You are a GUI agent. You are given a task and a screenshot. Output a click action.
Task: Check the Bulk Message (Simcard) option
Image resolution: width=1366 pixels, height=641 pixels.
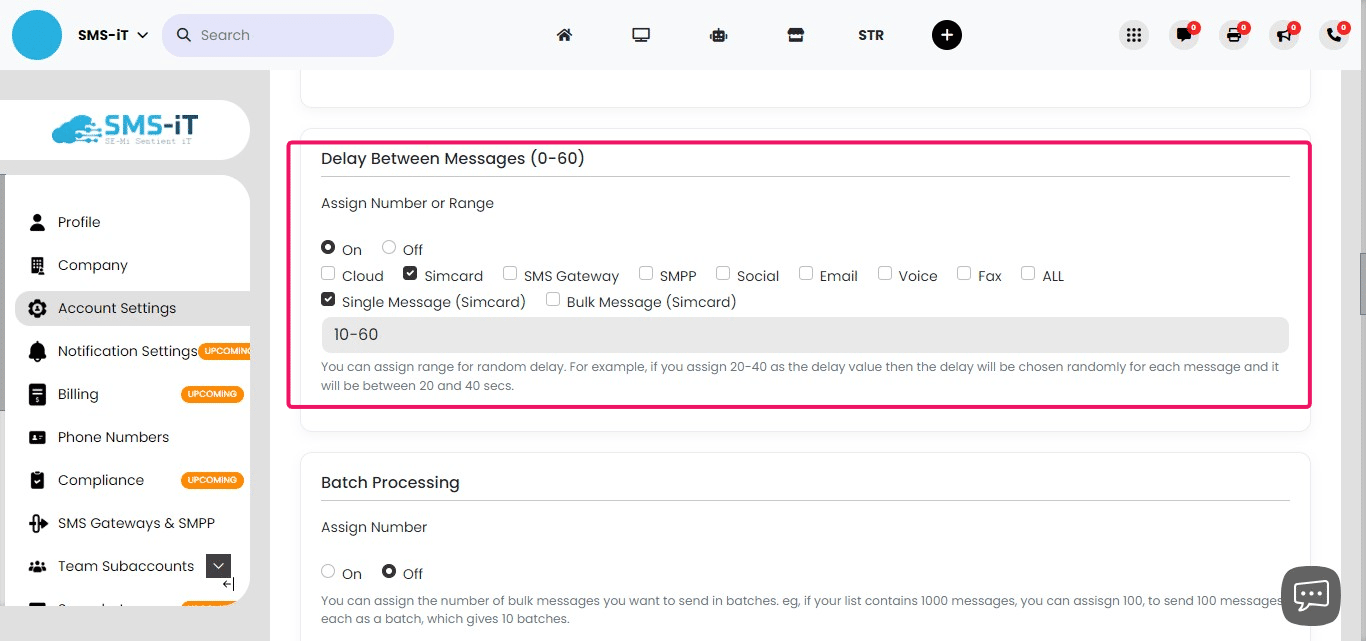(553, 298)
